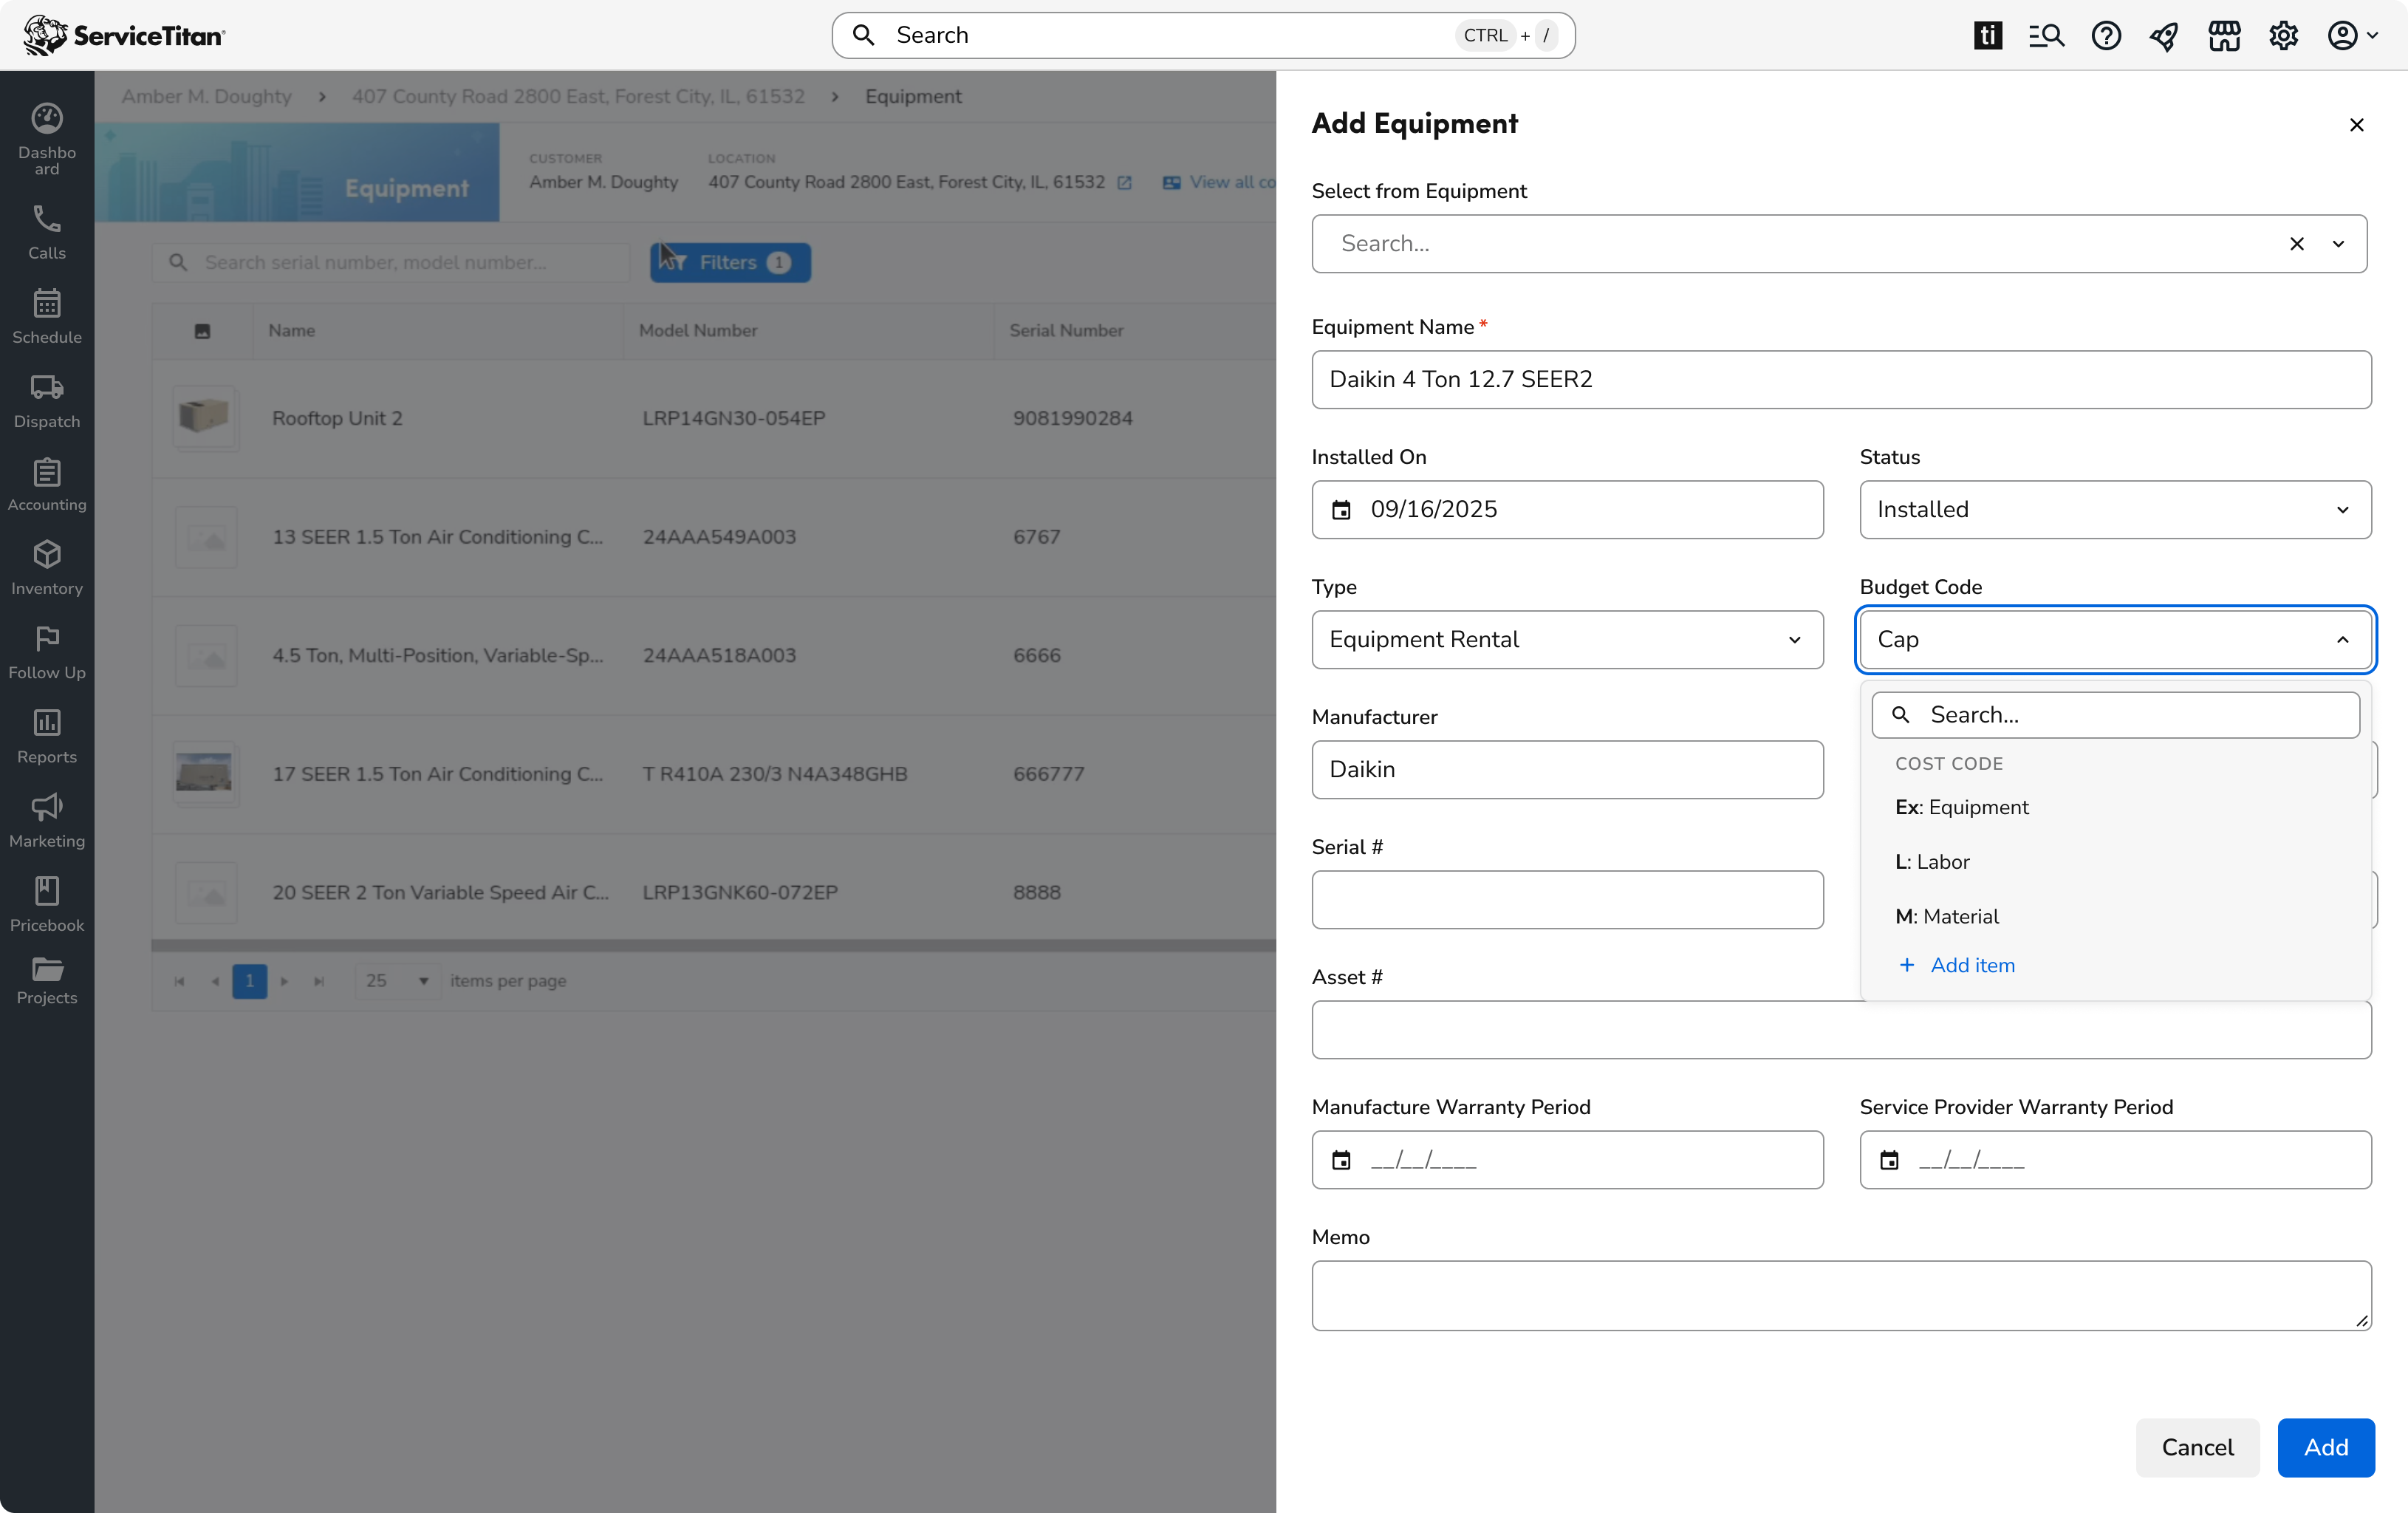
Task: Open Calls from the sidebar
Action: pos(47,232)
